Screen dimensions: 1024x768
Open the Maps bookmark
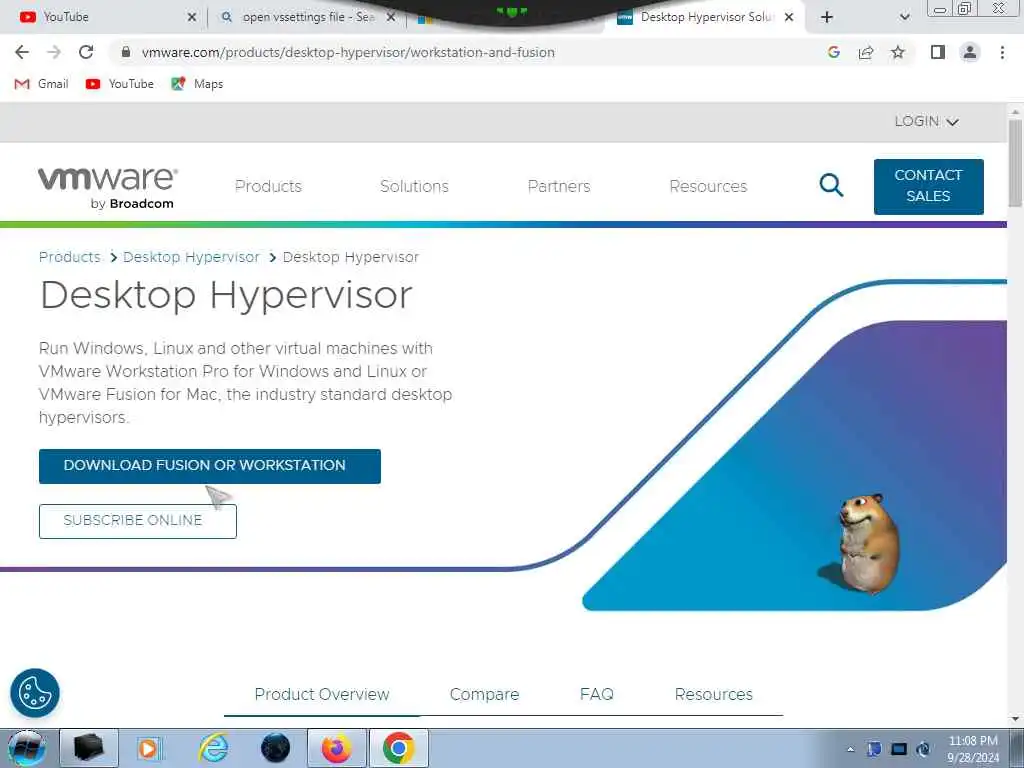click(x=197, y=84)
